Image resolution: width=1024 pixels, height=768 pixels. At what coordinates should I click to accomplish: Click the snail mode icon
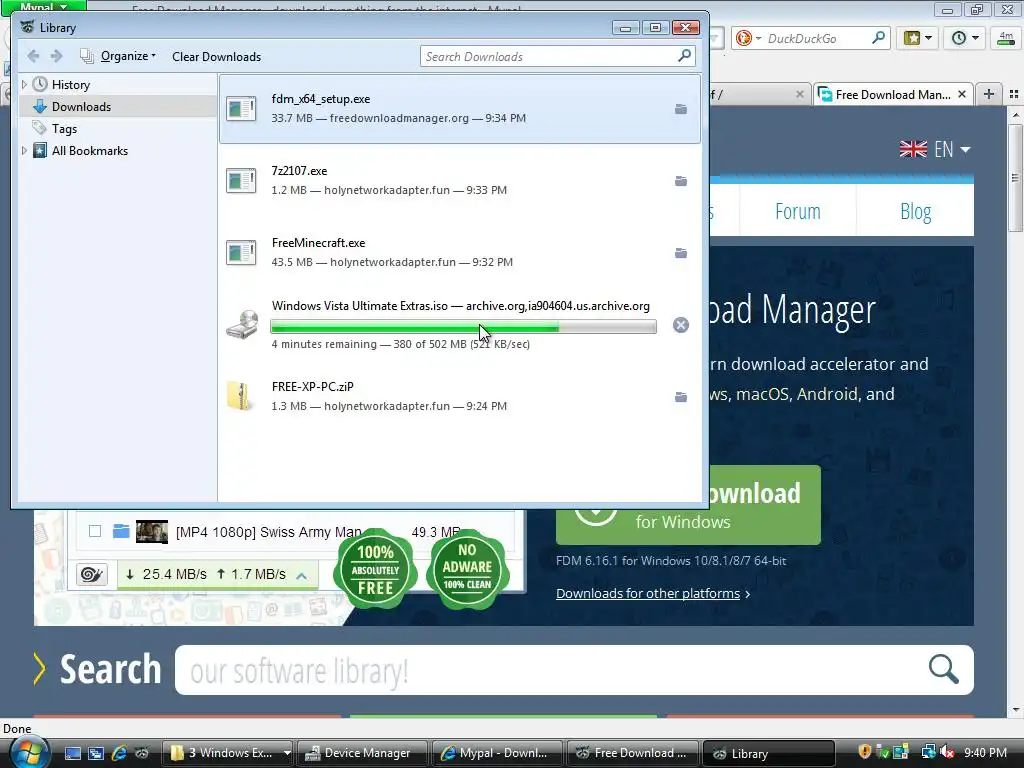pyautogui.click(x=91, y=574)
